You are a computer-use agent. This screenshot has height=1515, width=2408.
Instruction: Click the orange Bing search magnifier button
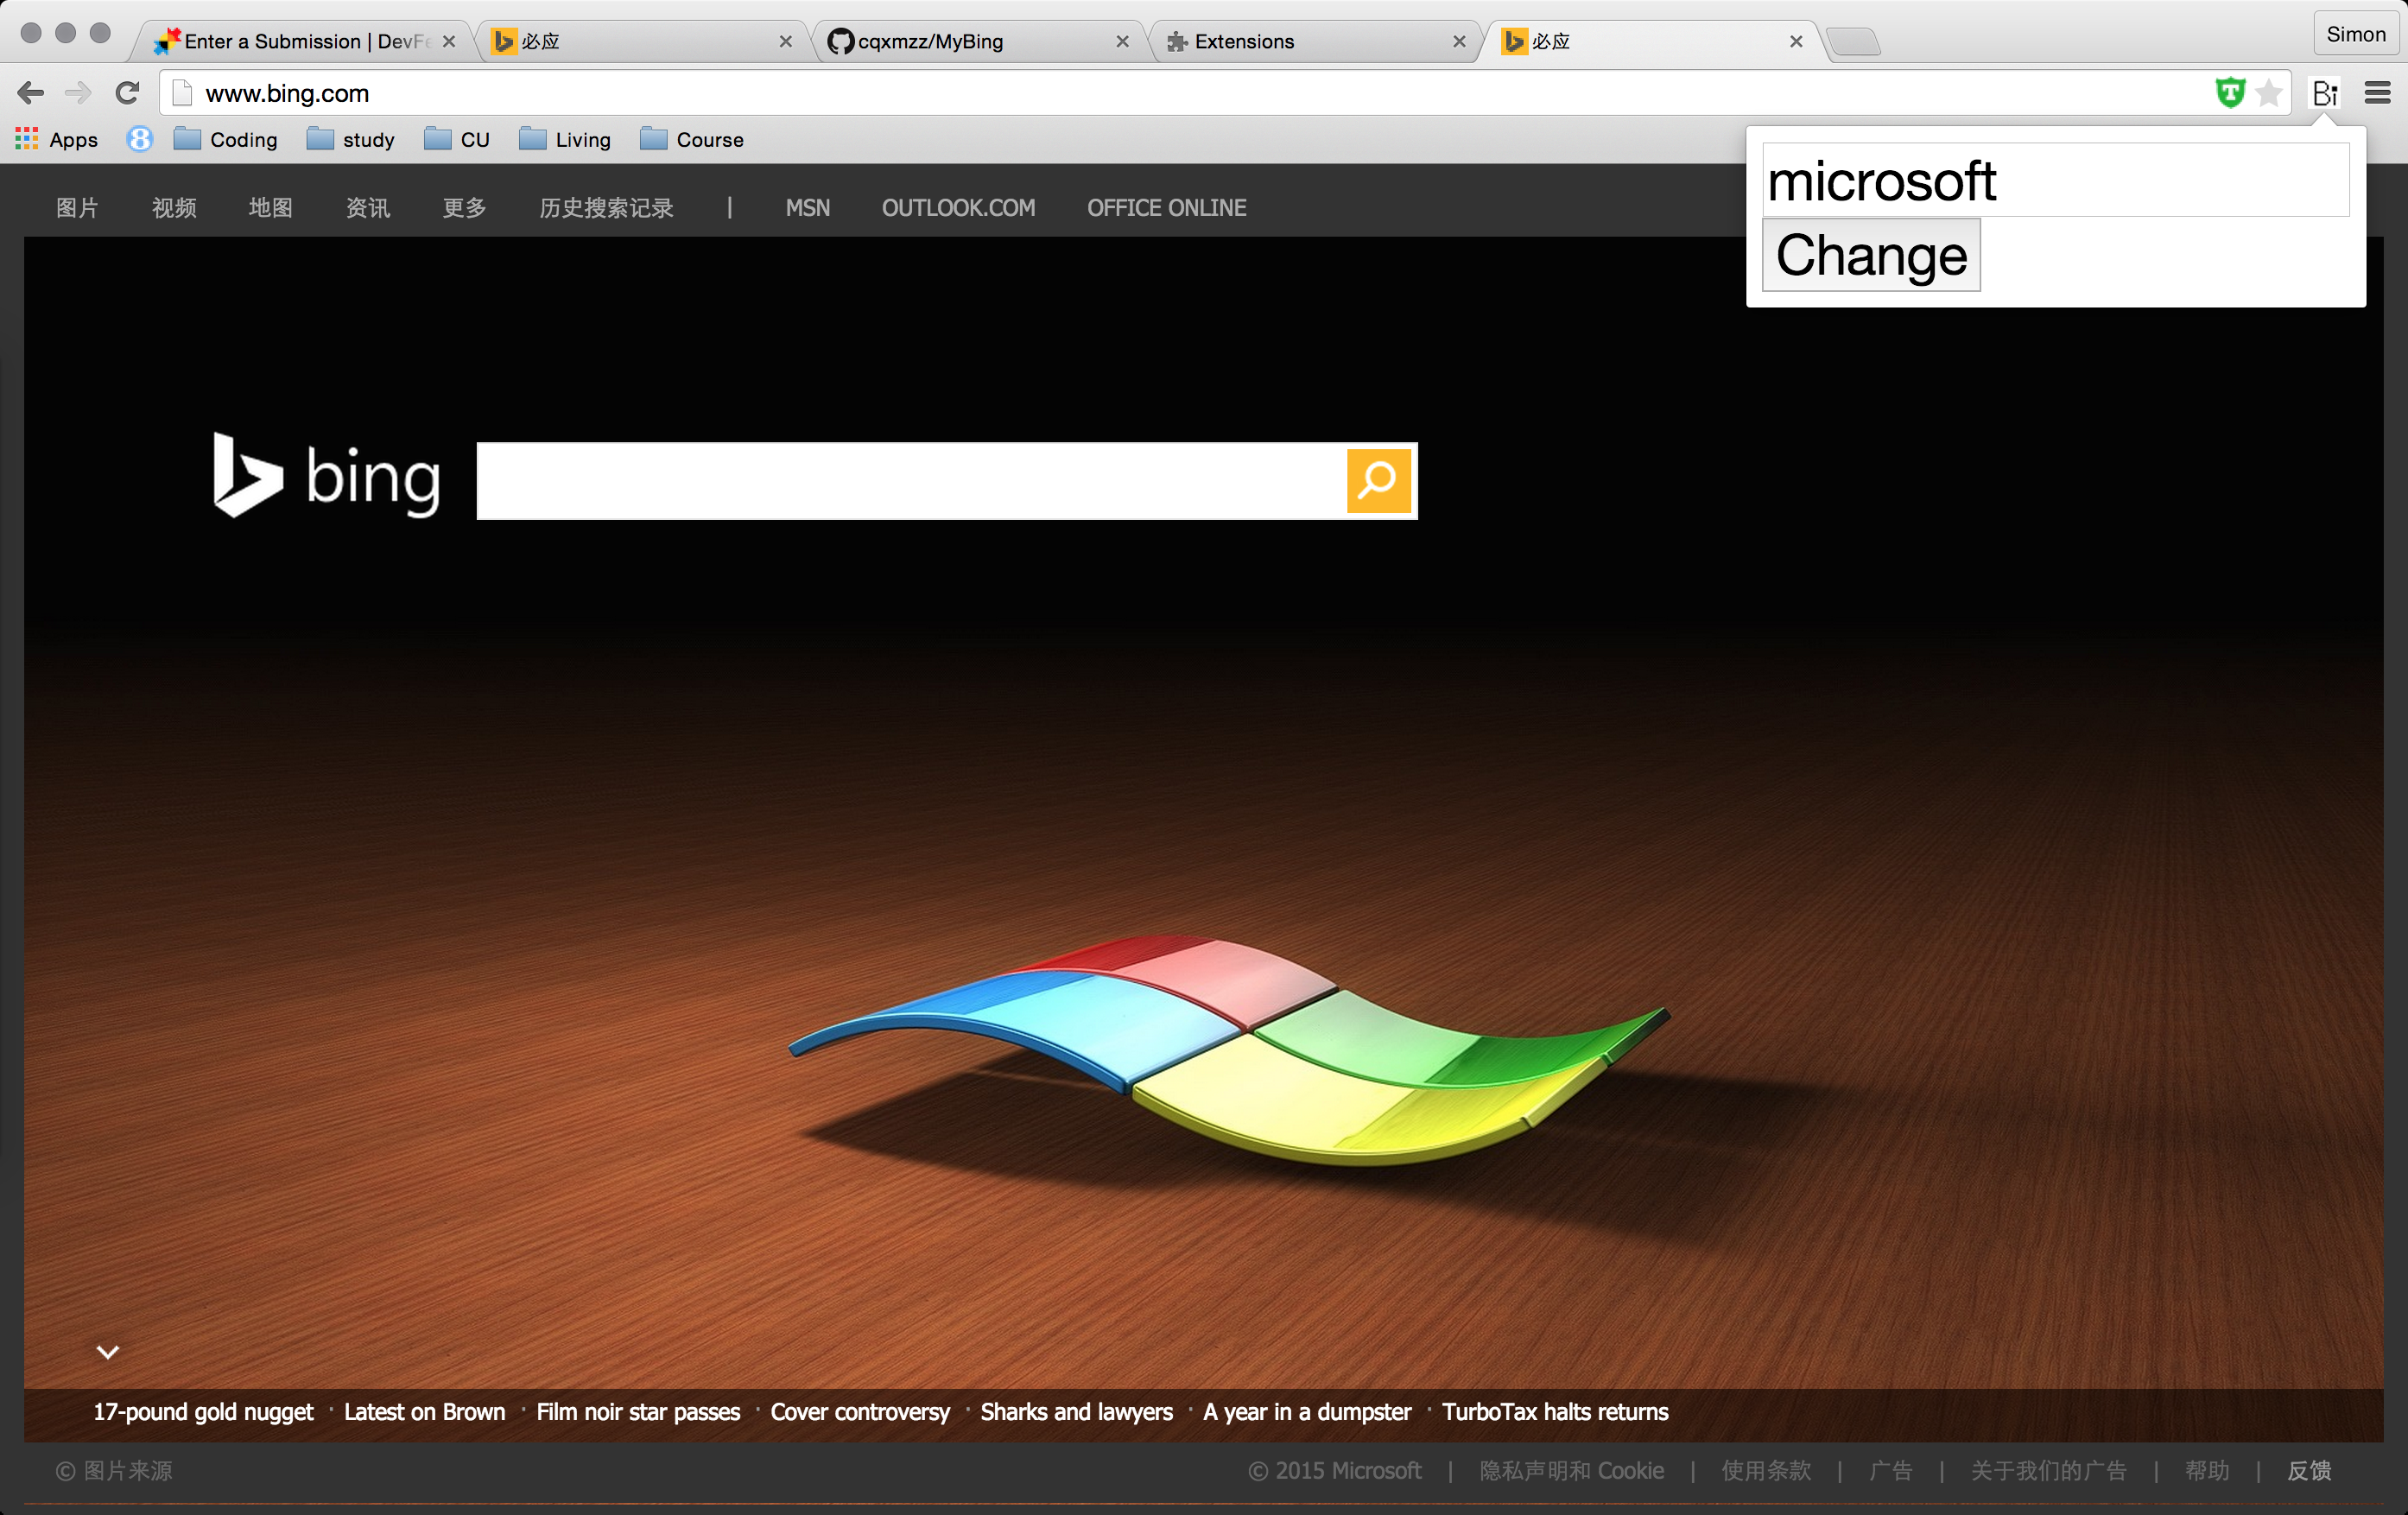tap(1378, 481)
